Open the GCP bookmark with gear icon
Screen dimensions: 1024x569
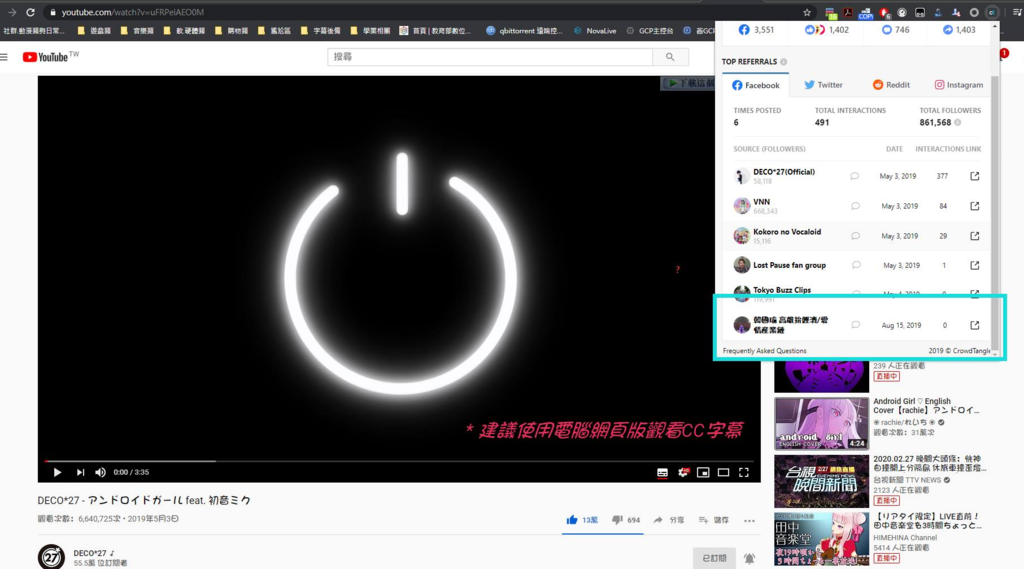(x=650, y=31)
